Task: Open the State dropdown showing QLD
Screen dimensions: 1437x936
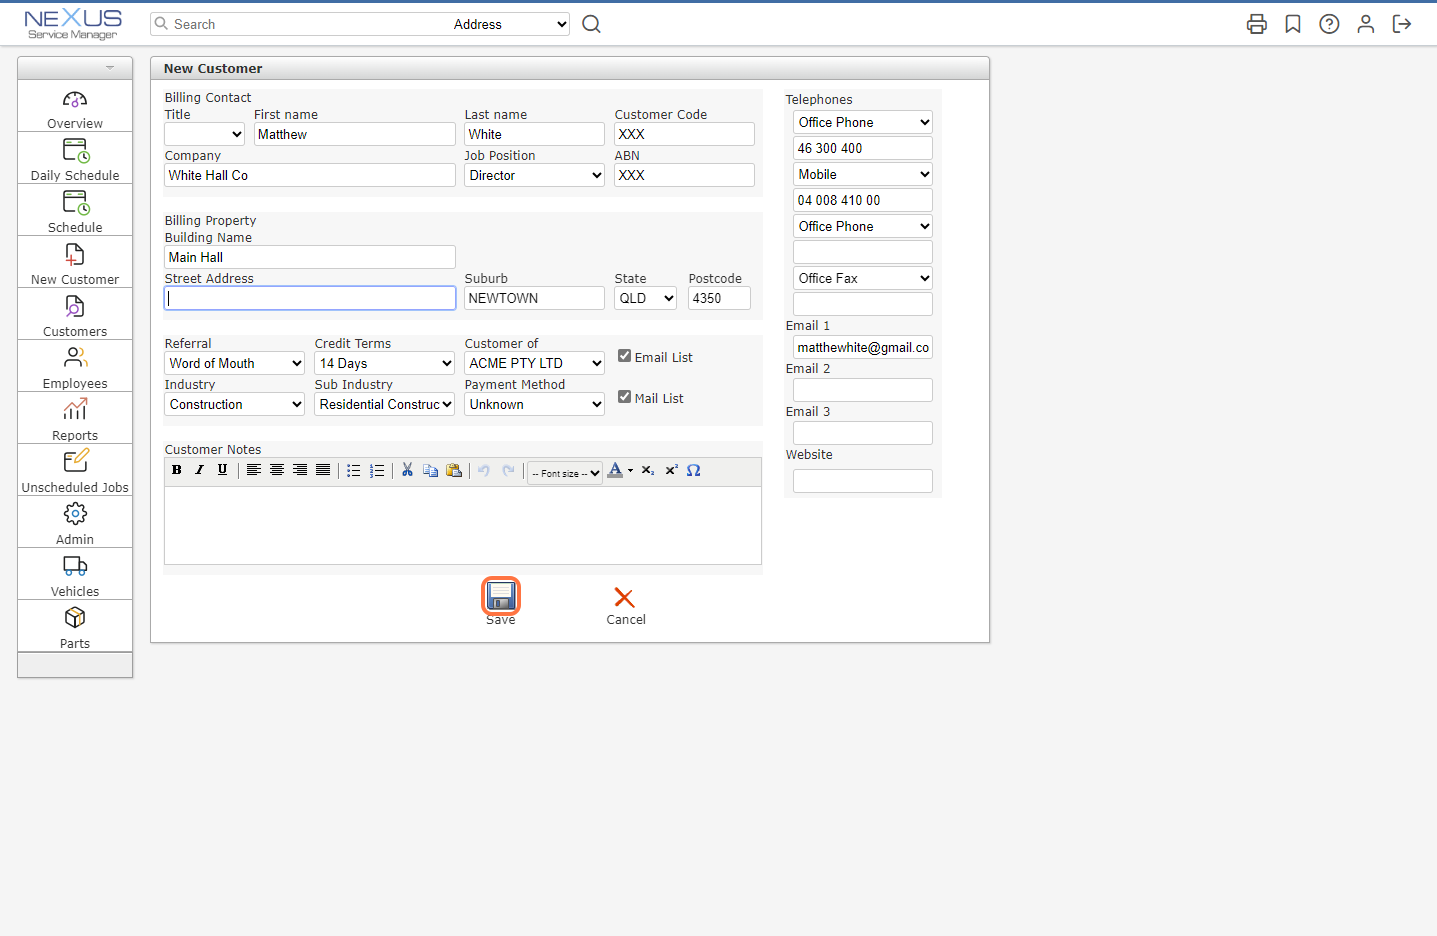Action: click(645, 298)
